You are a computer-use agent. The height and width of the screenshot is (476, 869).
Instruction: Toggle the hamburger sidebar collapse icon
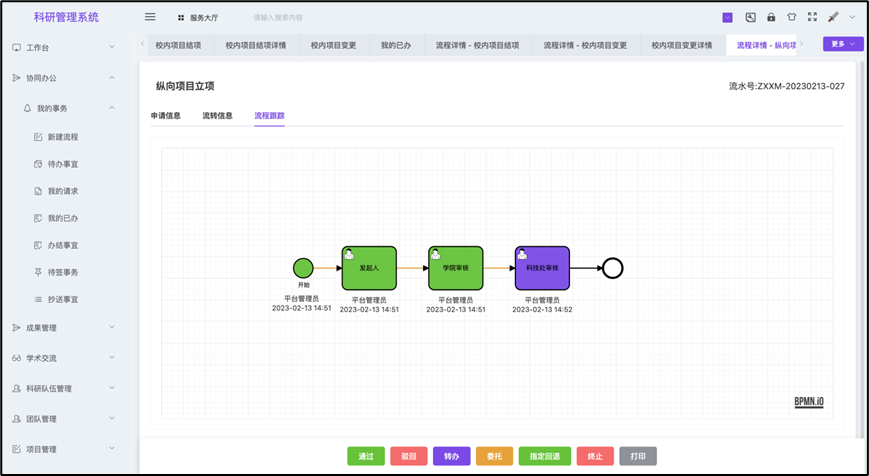150,17
